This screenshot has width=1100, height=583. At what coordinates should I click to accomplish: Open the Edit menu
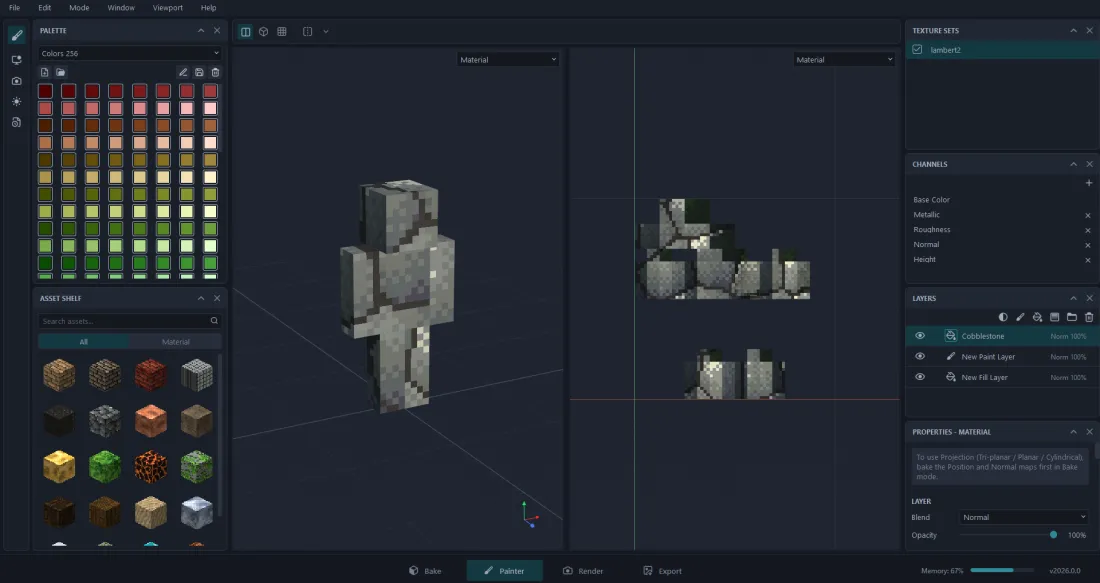[x=44, y=8]
